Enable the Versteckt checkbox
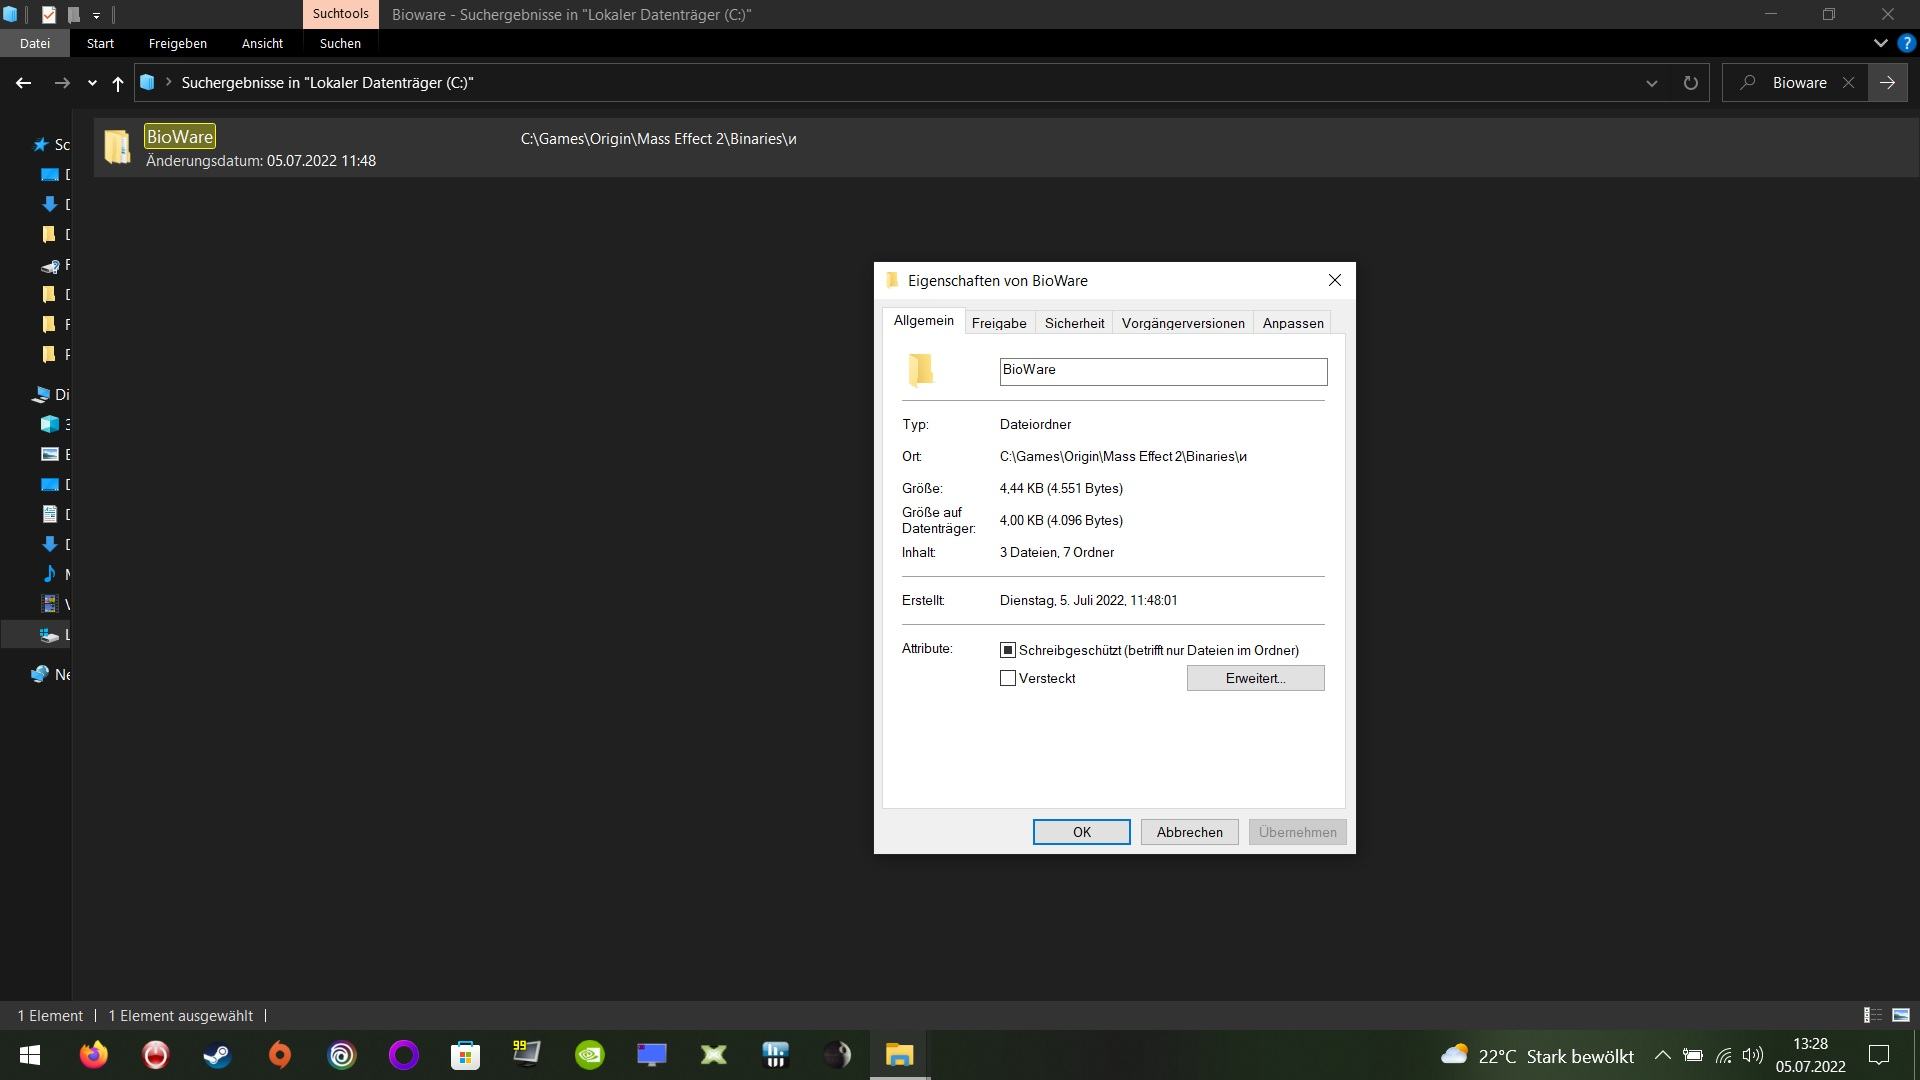This screenshot has width=1920, height=1080. click(1008, 678)
